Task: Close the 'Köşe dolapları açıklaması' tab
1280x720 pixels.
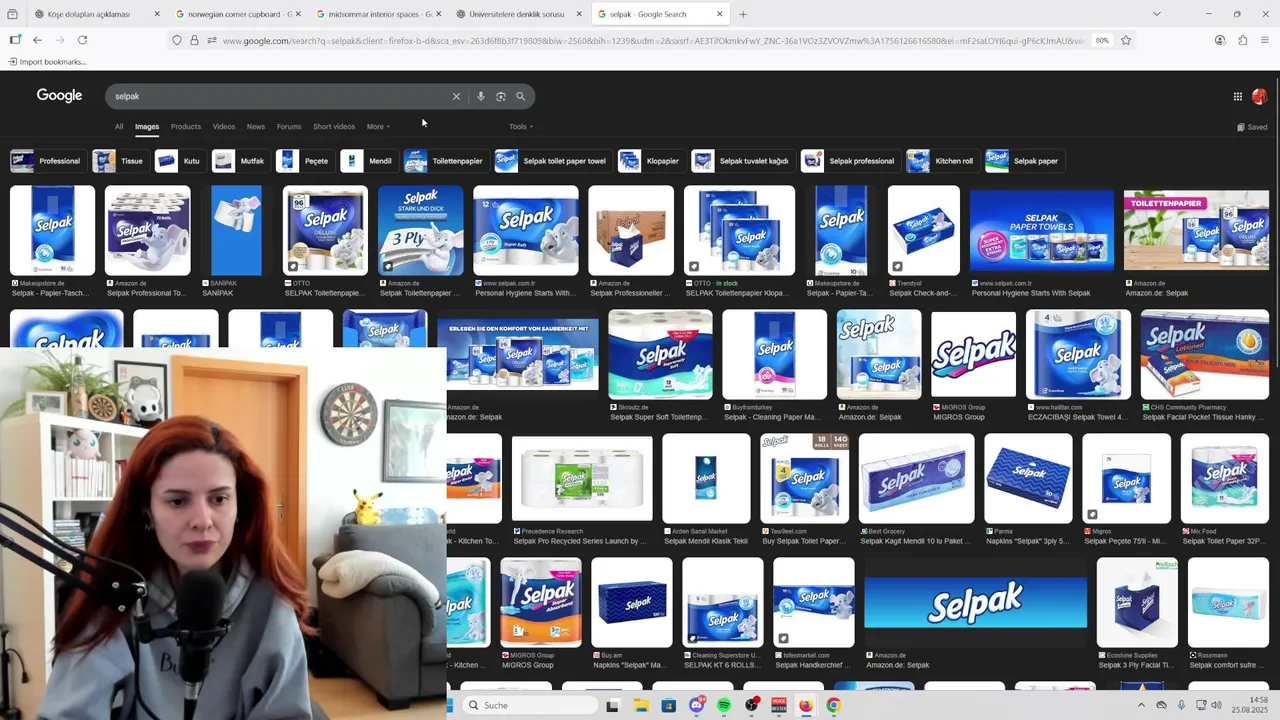Action: 157,14
